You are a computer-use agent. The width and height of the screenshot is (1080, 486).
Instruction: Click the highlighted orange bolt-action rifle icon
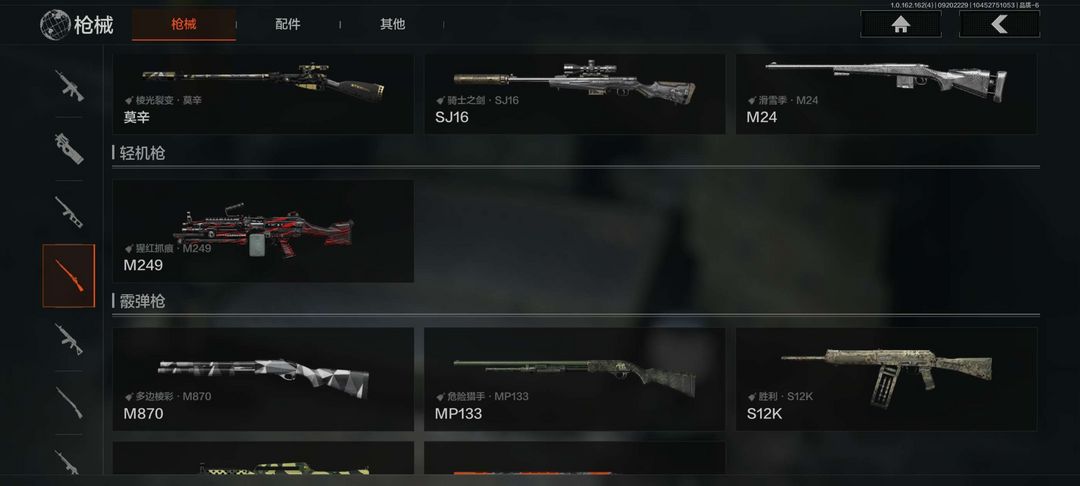pyautogui.click(x=69, y=275)
